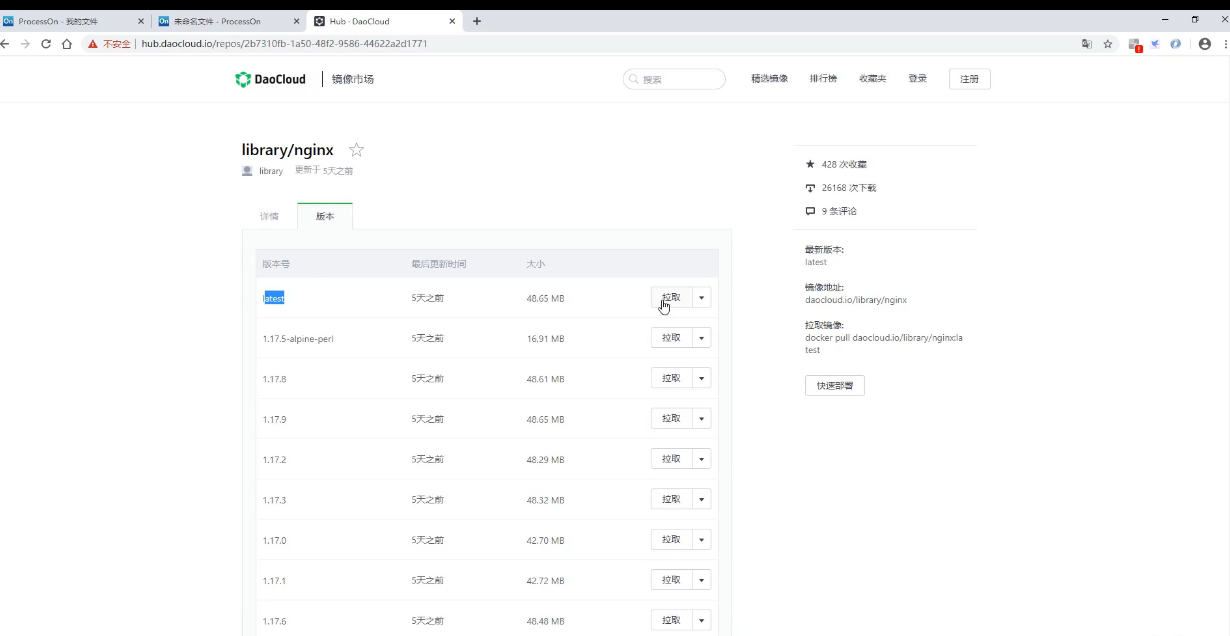
Task: Click the DaoCloud logo
Action: [x=270, y=79]
